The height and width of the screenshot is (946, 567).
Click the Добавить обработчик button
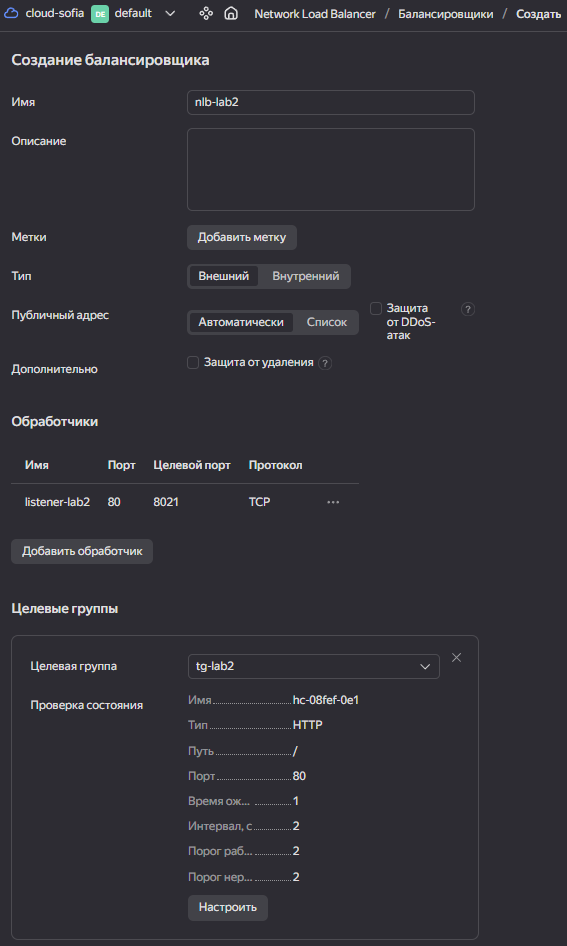(x=82, y=551)
